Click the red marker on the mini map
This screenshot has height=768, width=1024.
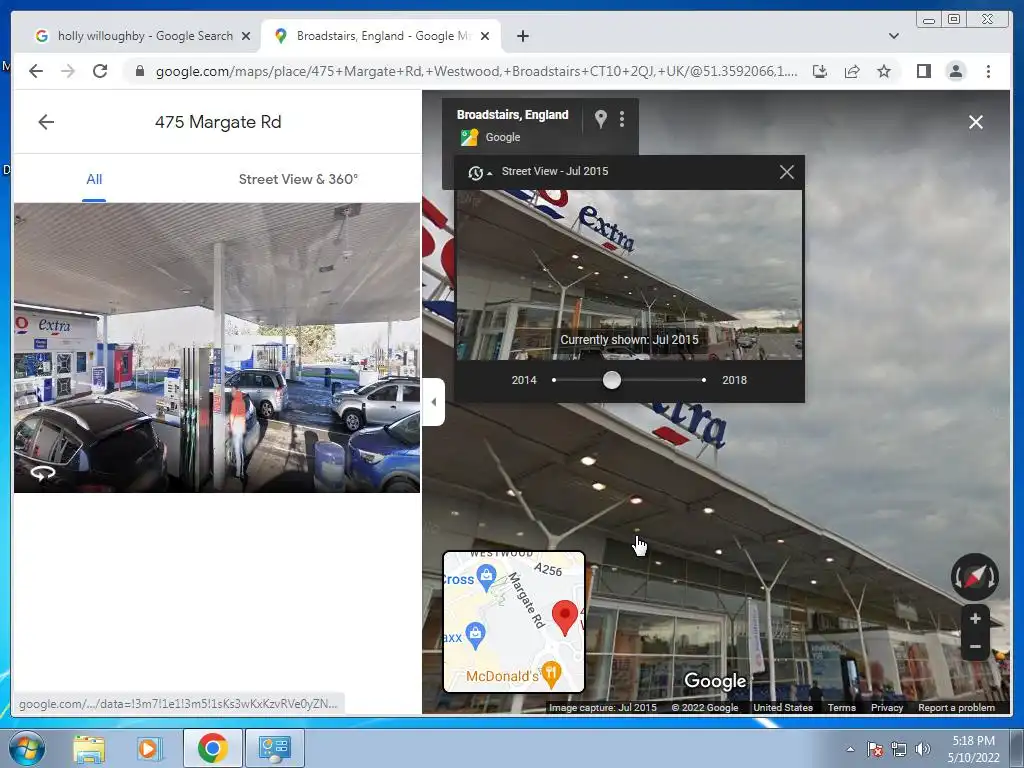[x=565, y=617]
